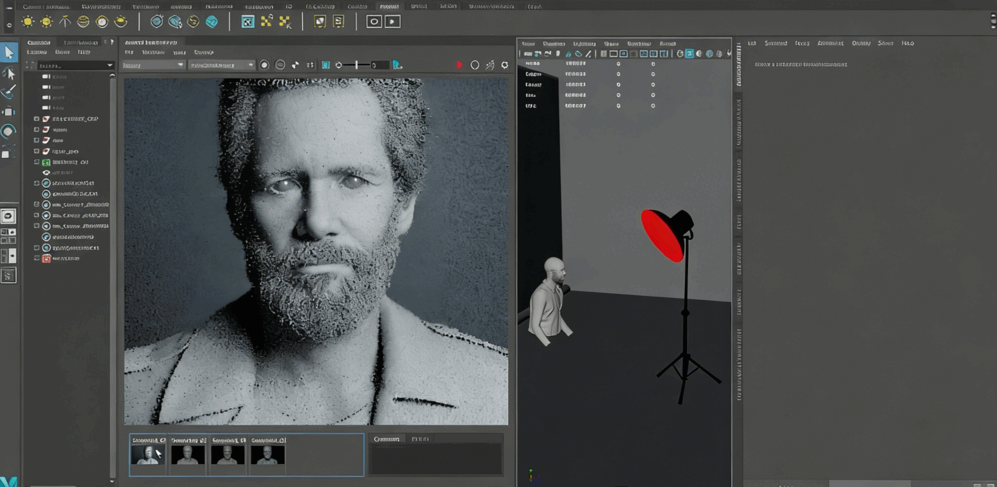Select the second tab beside the snapshot strip
Viewport: 997px width, 487px height.
click(420, 439)
